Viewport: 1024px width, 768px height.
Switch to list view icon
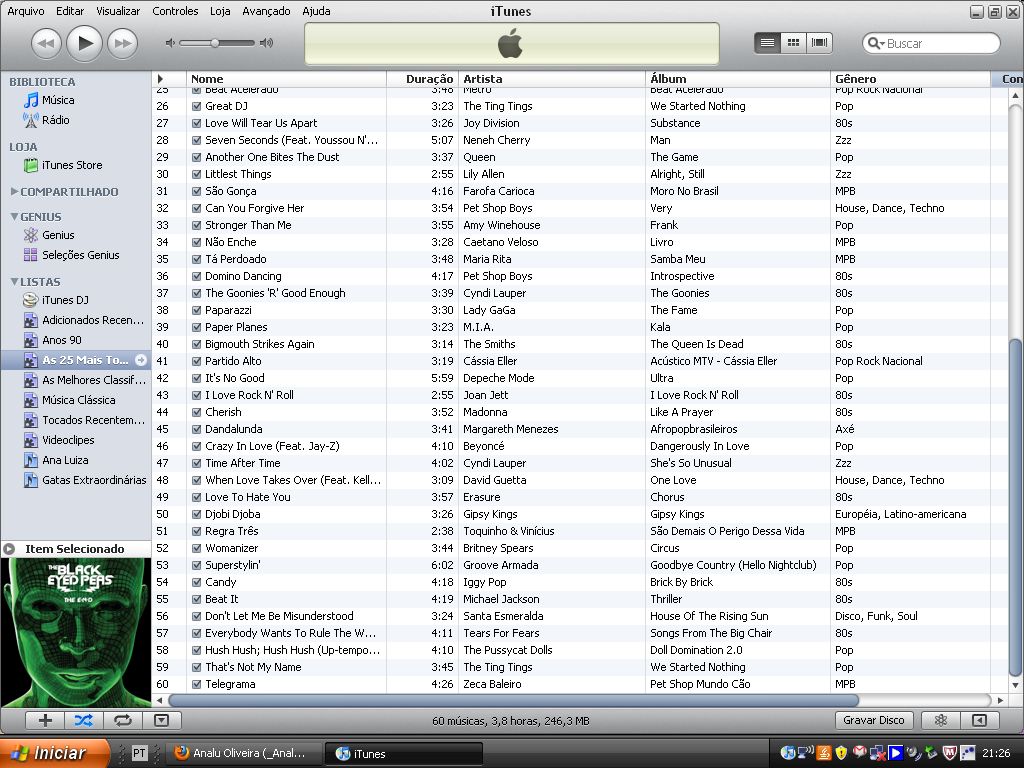pos(767,43)
